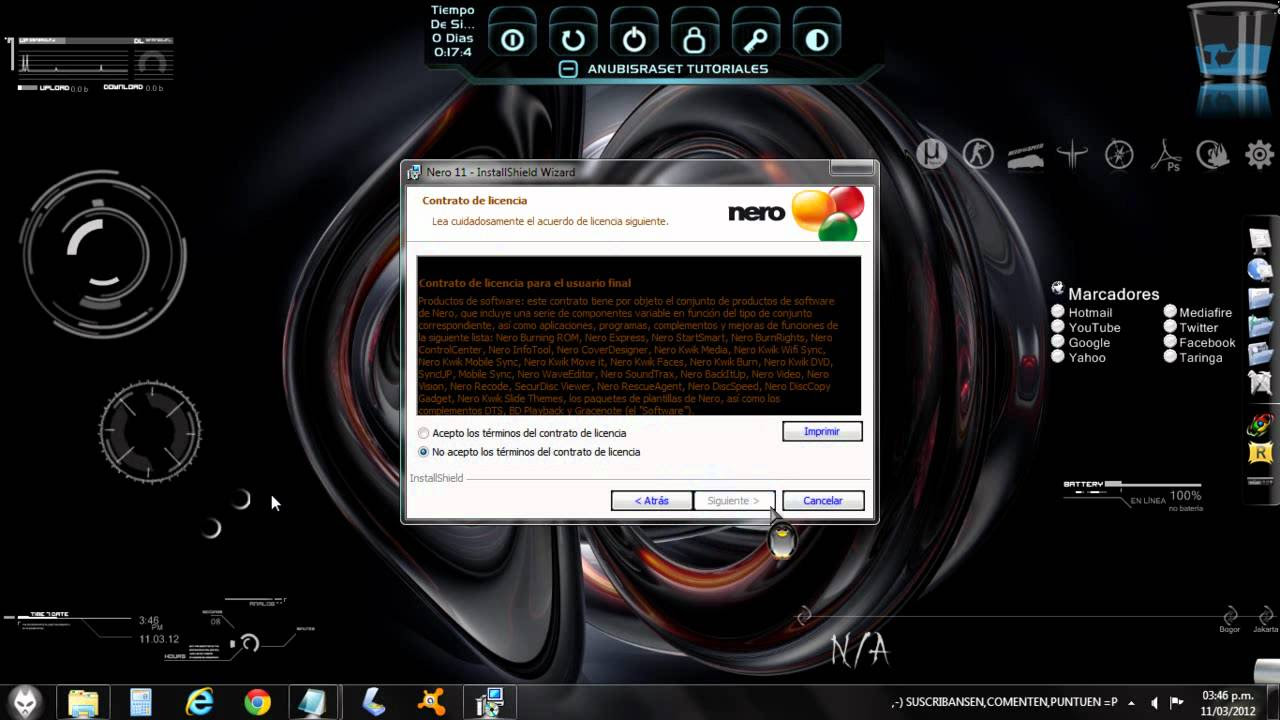
Task: Open the Hotmail bookmark
Action: (1090, 312)
